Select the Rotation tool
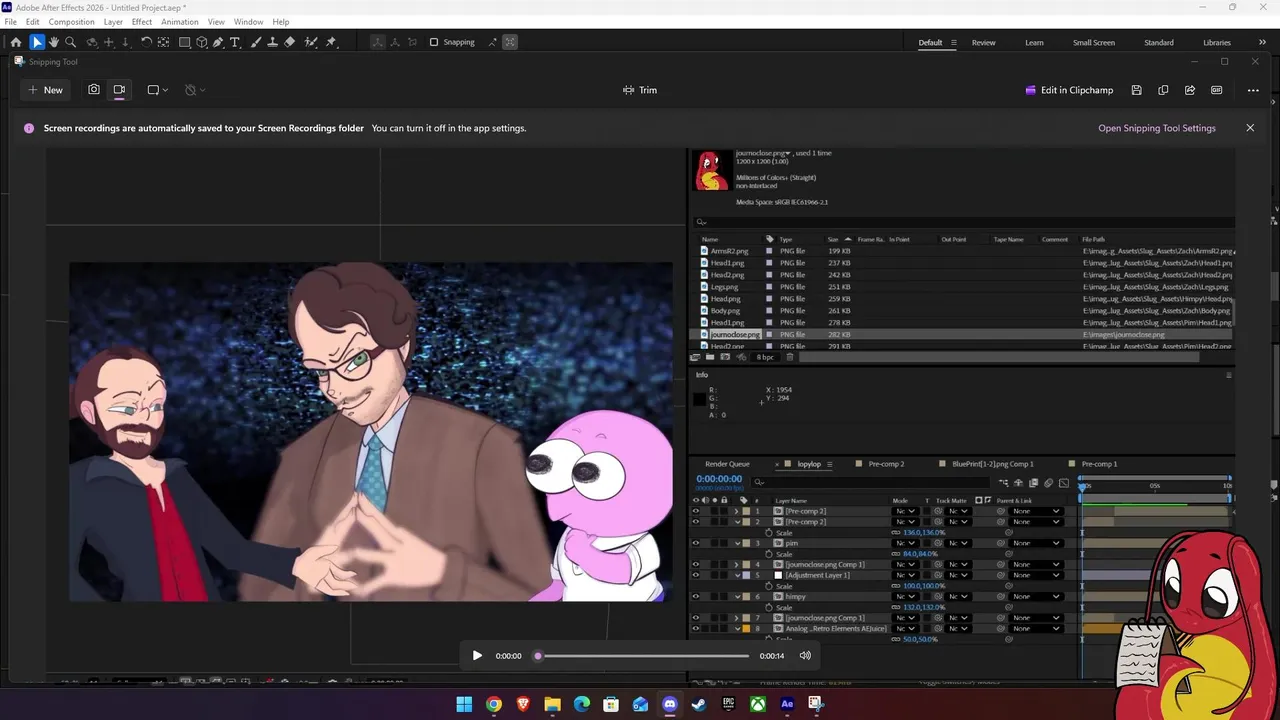This screenshot has width=1280, height=720. [x=146, y=42]
